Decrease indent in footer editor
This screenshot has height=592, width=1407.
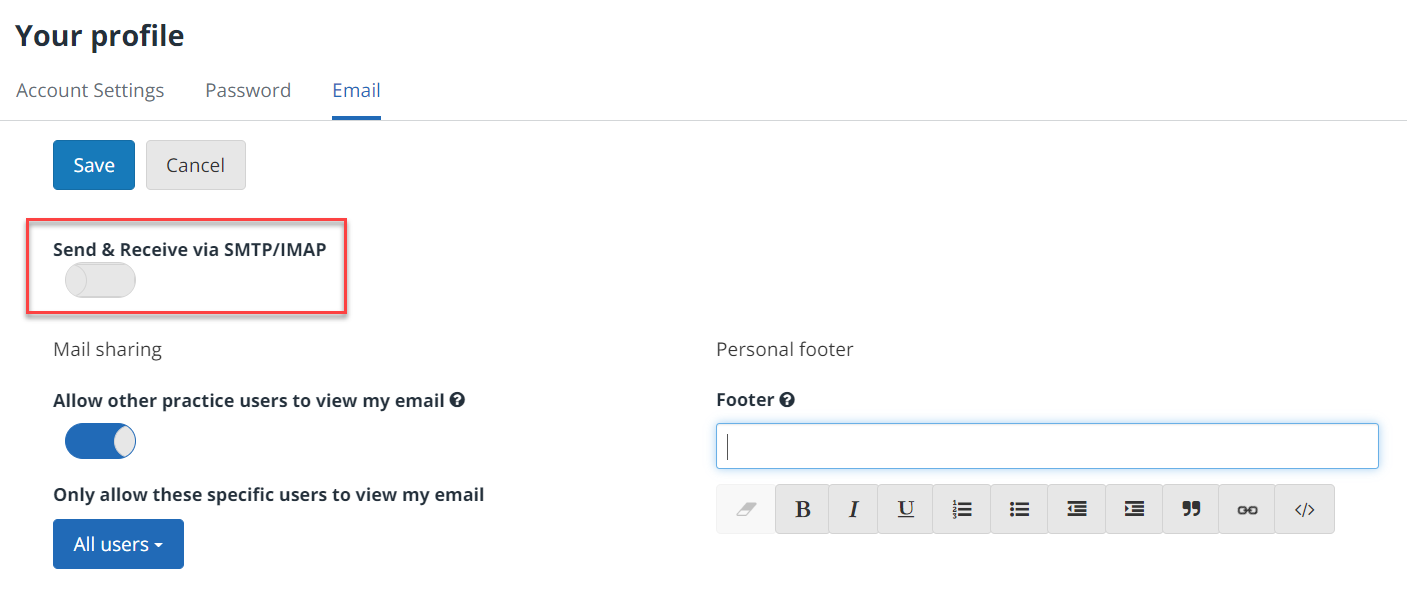1077,509
